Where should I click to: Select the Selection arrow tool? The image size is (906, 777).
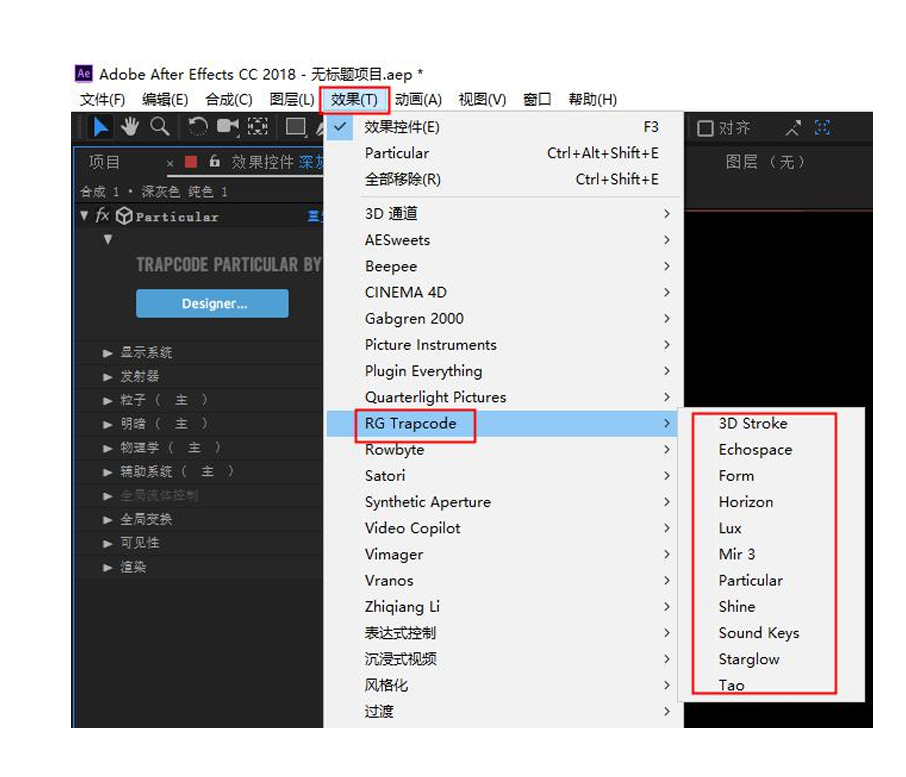tap(100, 126)
